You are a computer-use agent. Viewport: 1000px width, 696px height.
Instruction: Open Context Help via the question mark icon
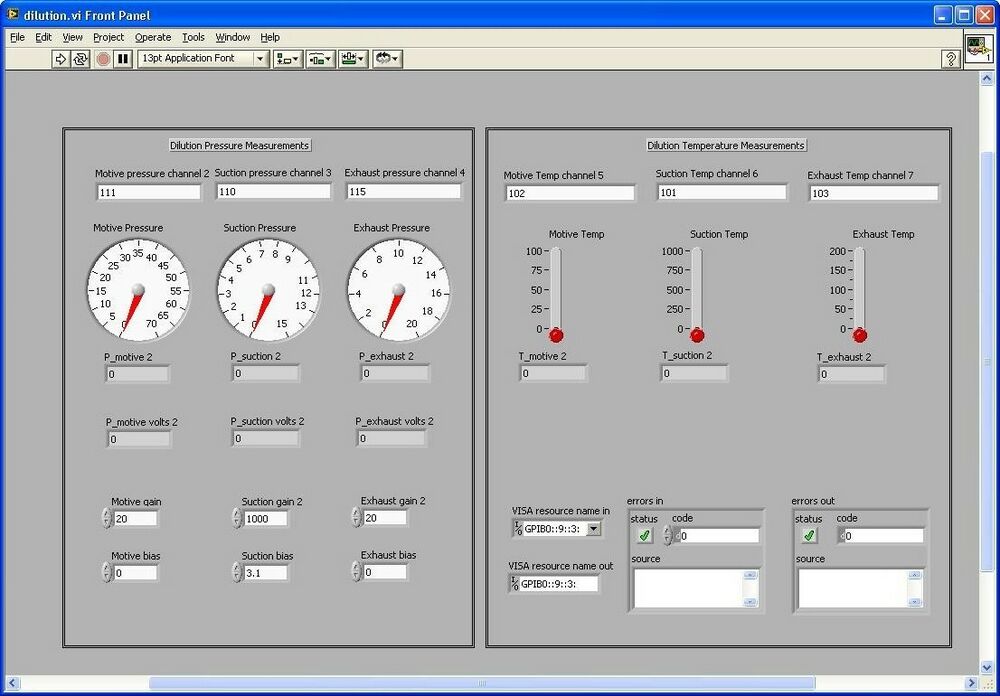click(950, 59)
